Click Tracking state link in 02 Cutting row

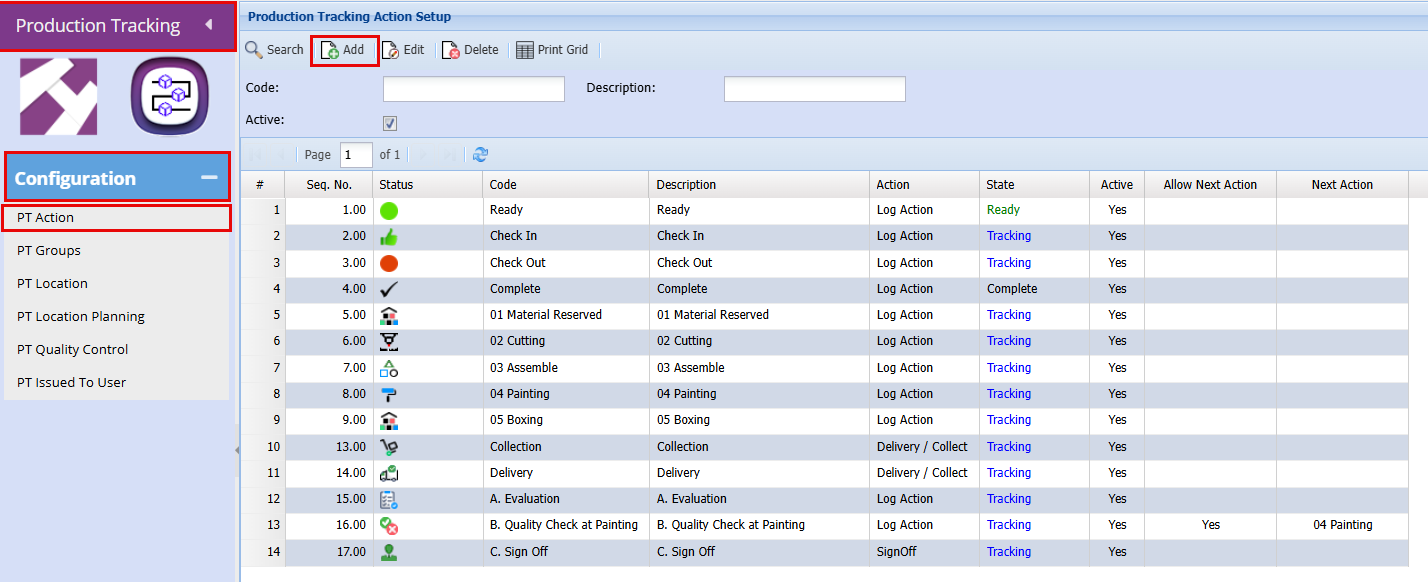pos(1008,341)
